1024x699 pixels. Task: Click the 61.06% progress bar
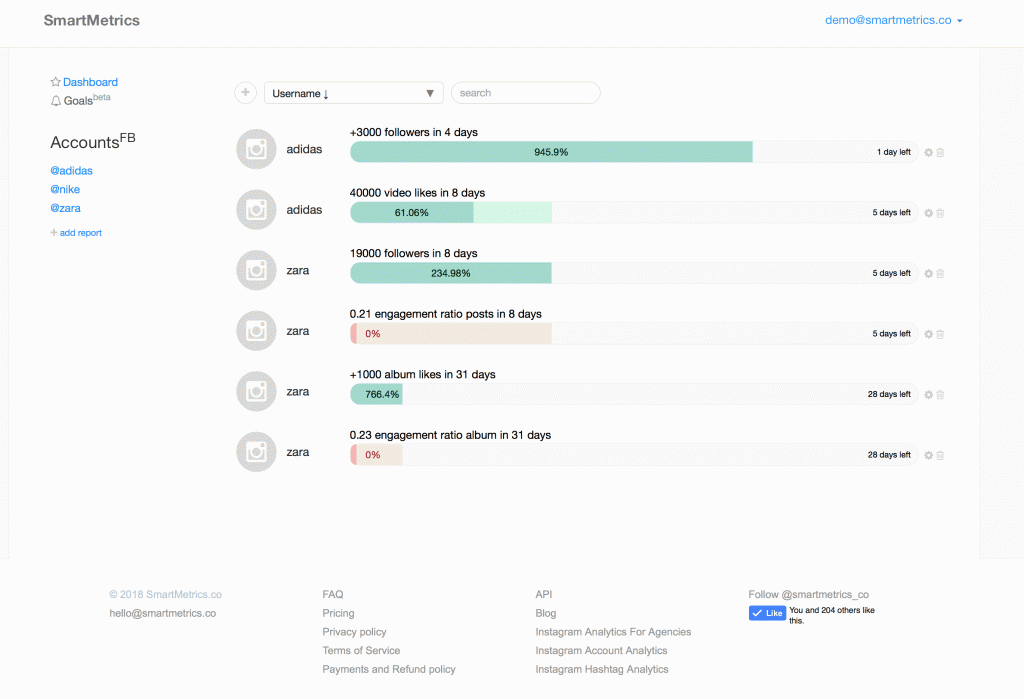[x=411, y=213]
